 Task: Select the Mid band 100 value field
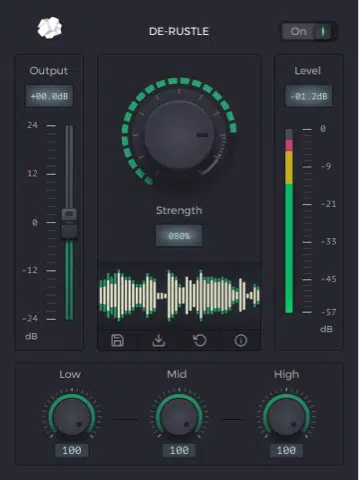pos(179,450)
